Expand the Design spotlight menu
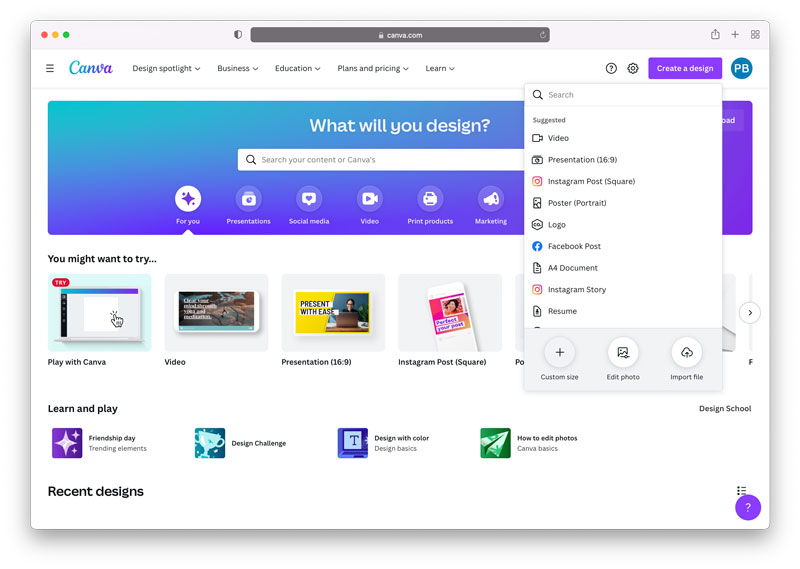 coord(166,68)
